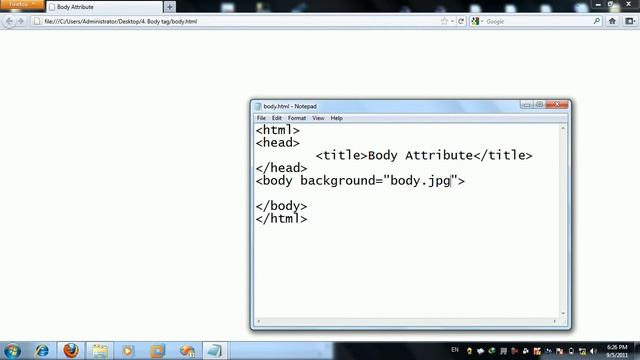Switch to Firefox on the taskbar
The image size is (640, 360).
coord(71,351)
